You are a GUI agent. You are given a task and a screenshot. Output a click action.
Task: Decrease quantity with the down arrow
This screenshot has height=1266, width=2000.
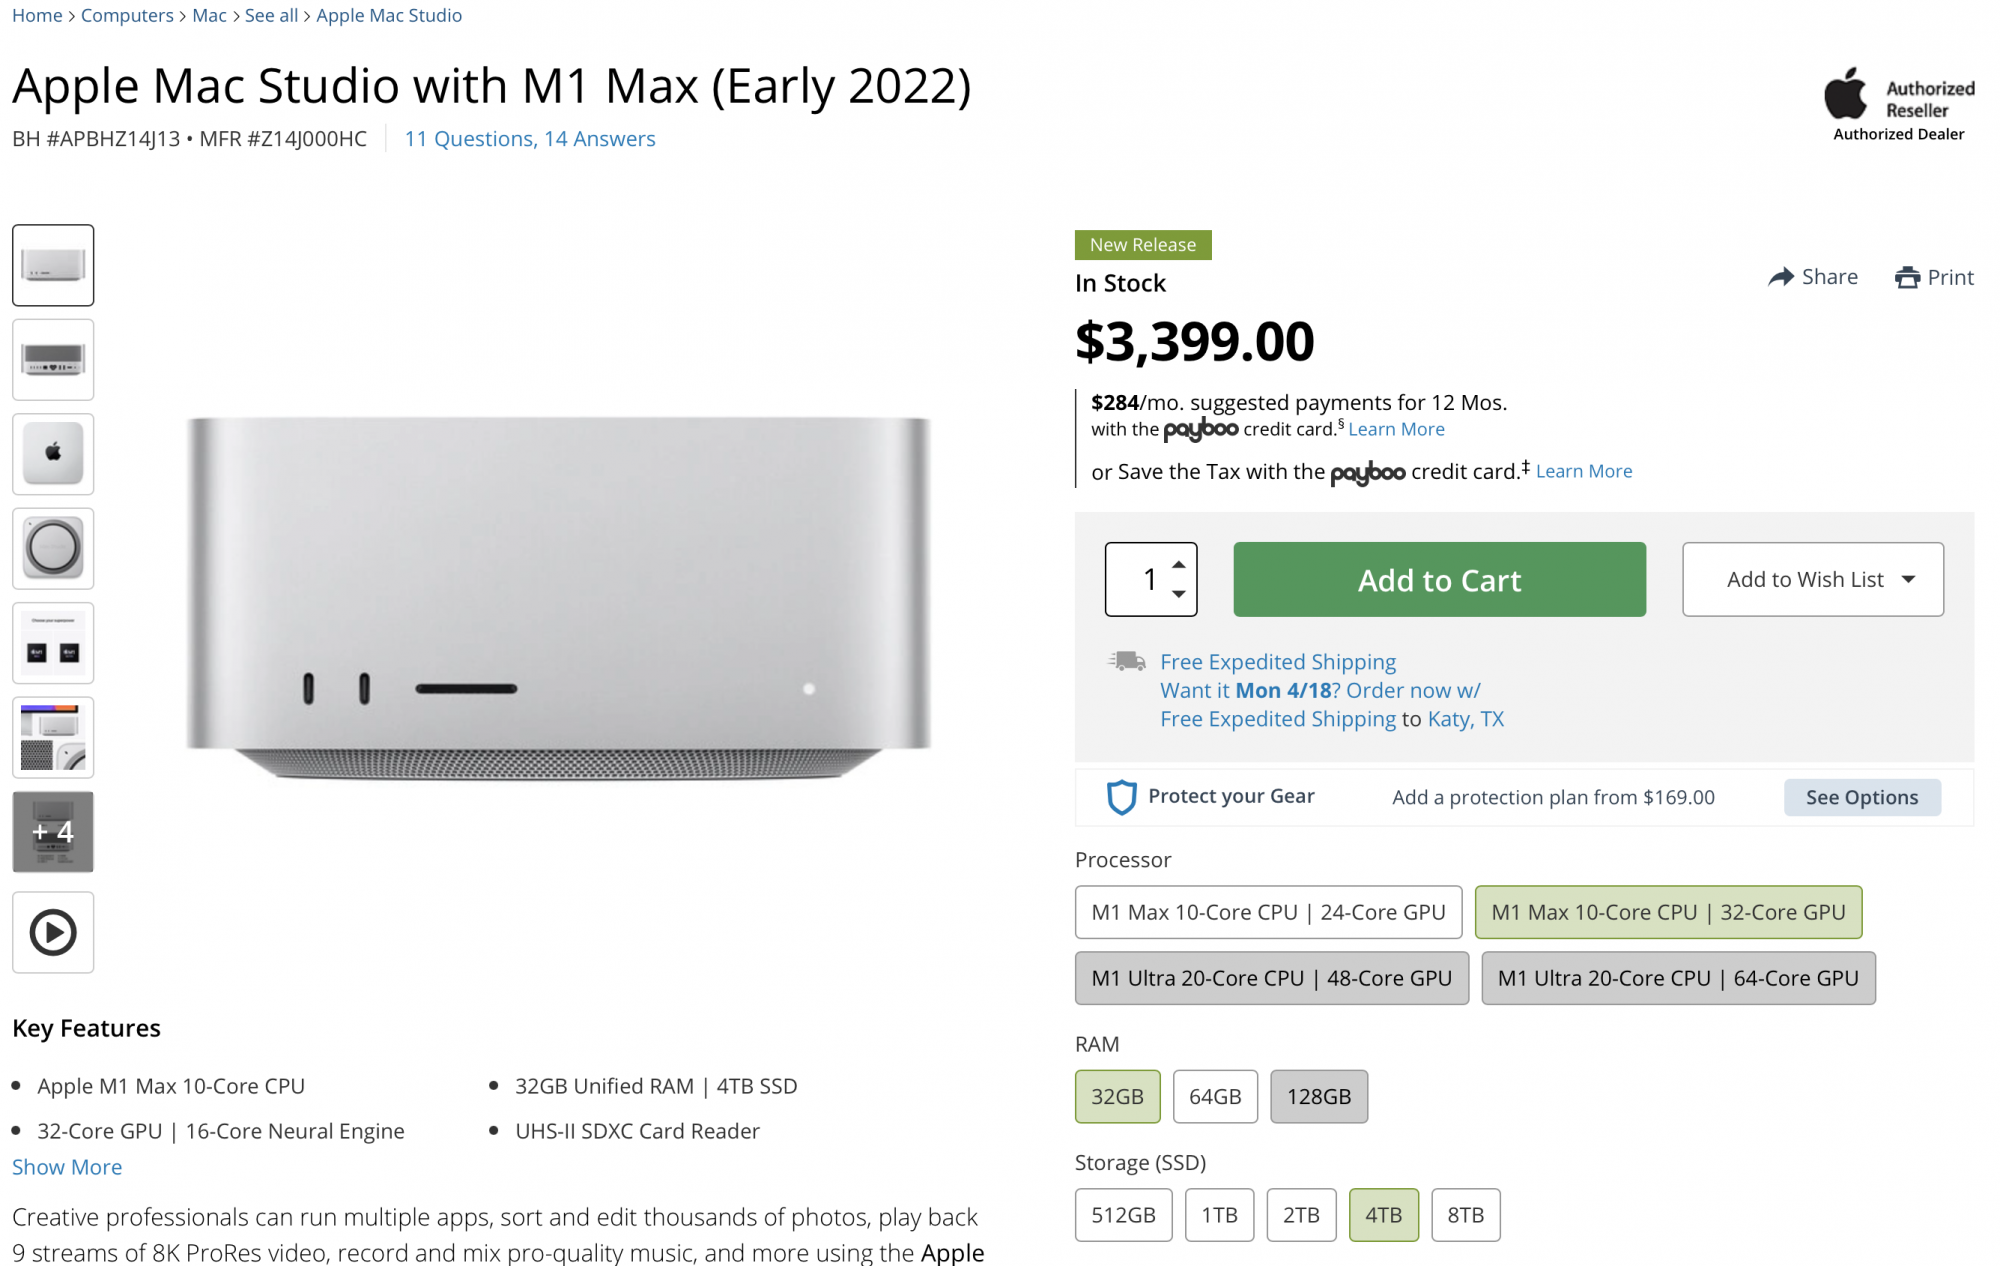click(1179, 594)
